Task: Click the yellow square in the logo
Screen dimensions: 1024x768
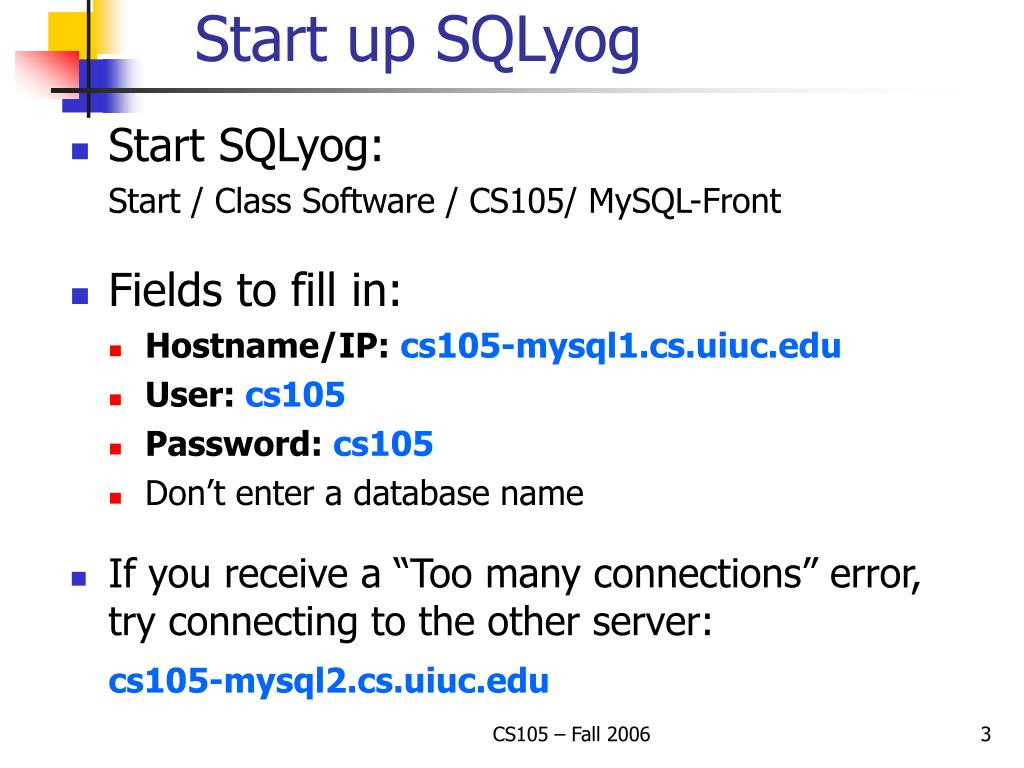Action: point(69,33)
